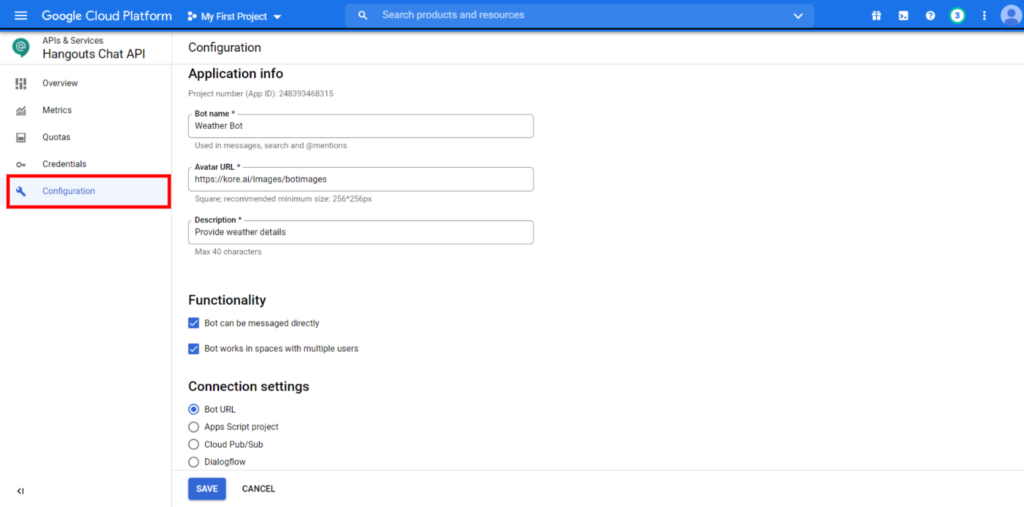
Task: Select the Dialogflow radio option
Action: 193,462
